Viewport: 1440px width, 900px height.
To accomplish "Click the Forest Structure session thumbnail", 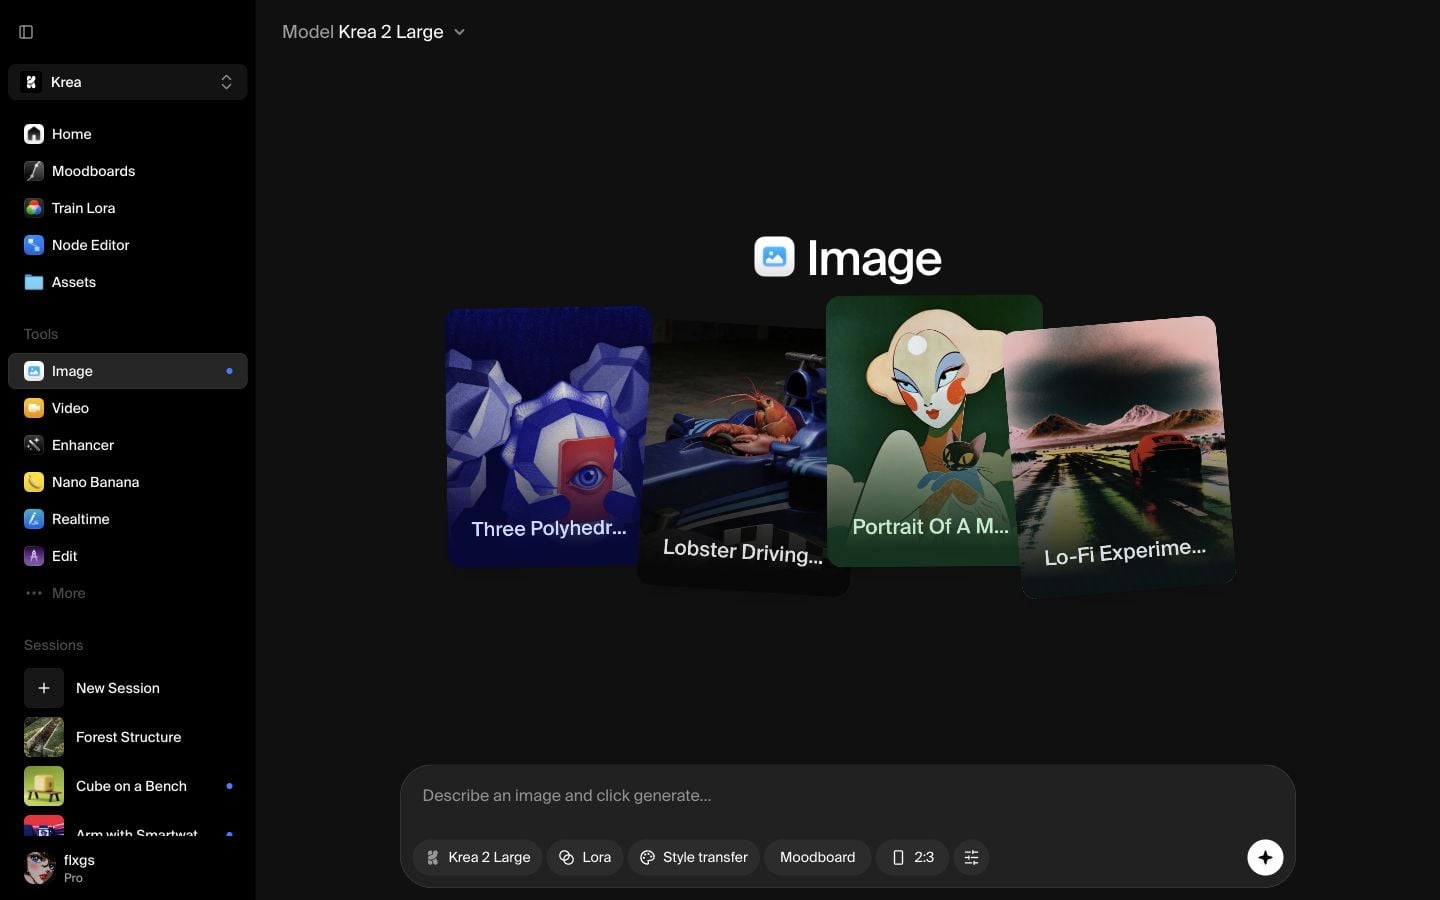I will pyautogui.click(x=44, y=737).
